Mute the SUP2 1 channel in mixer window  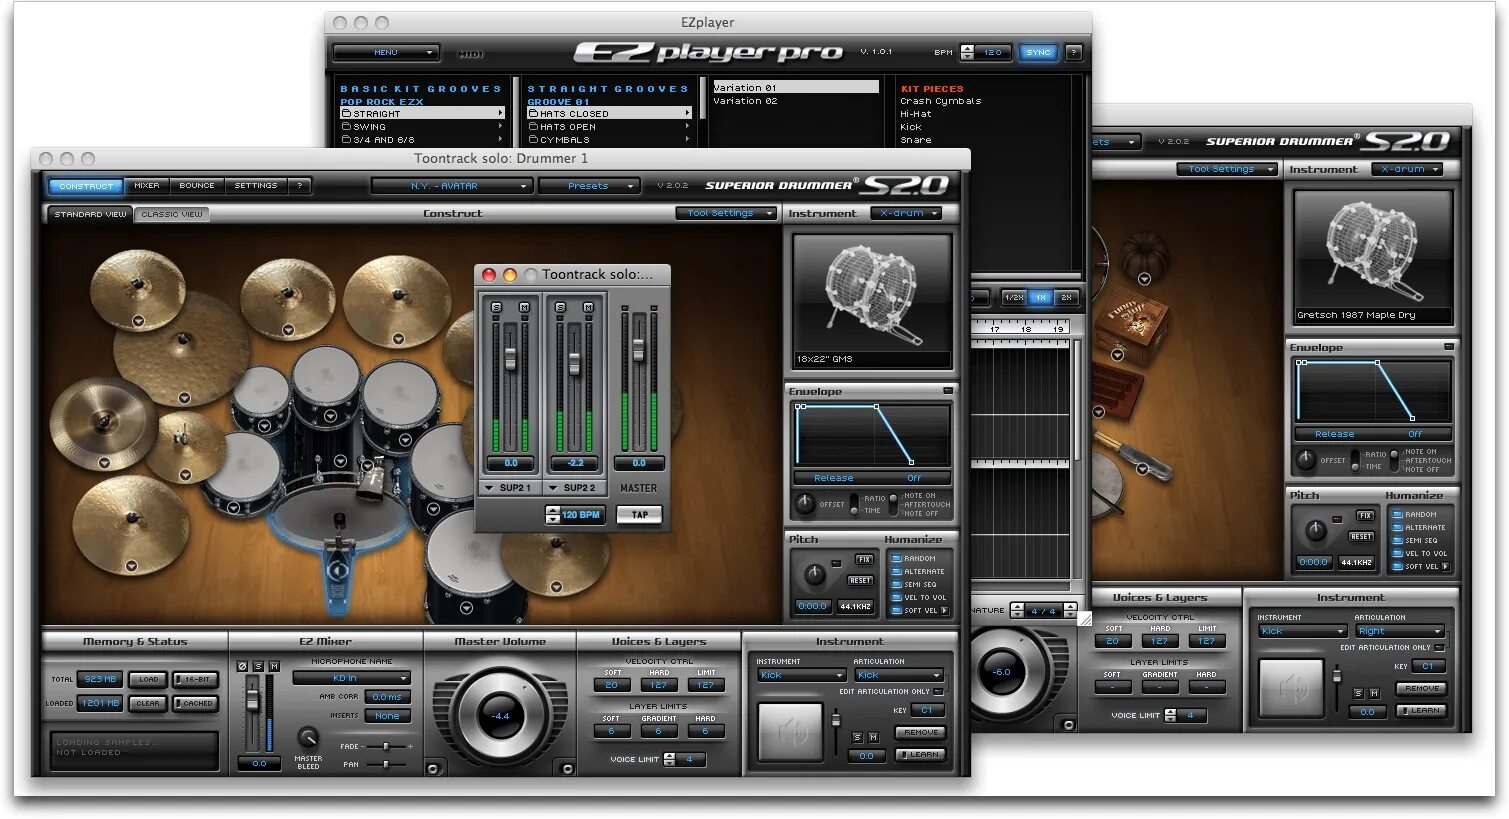click(524, 307)
